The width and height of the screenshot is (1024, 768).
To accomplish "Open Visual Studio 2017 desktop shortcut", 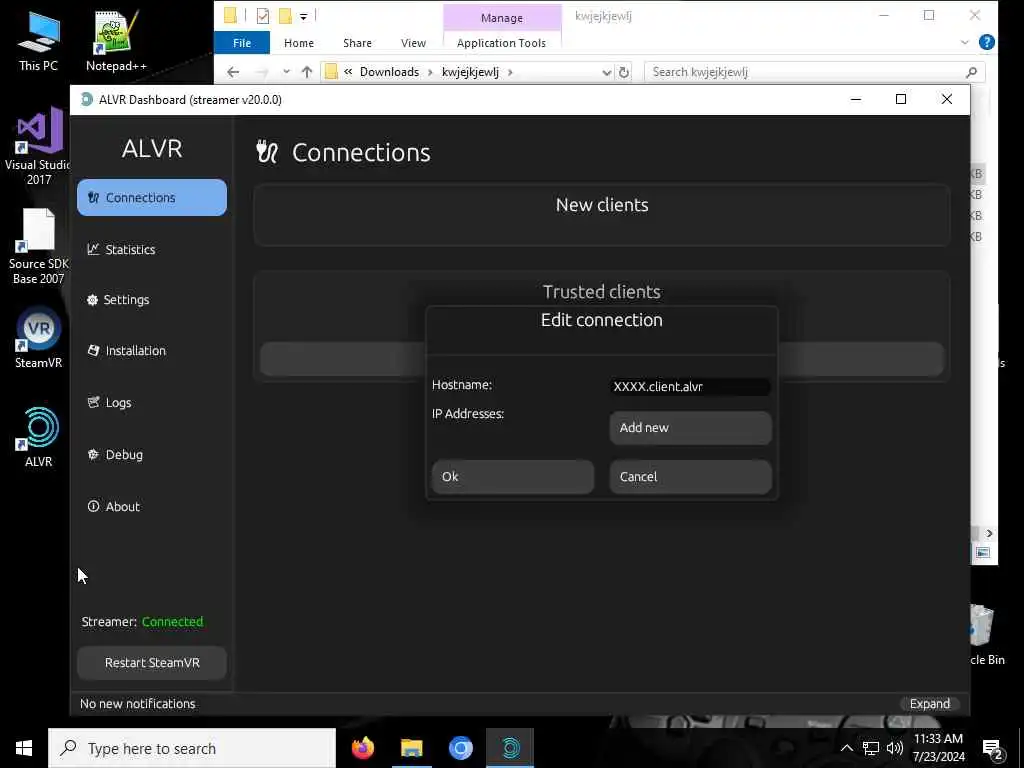I will click(x=38, y=147).
